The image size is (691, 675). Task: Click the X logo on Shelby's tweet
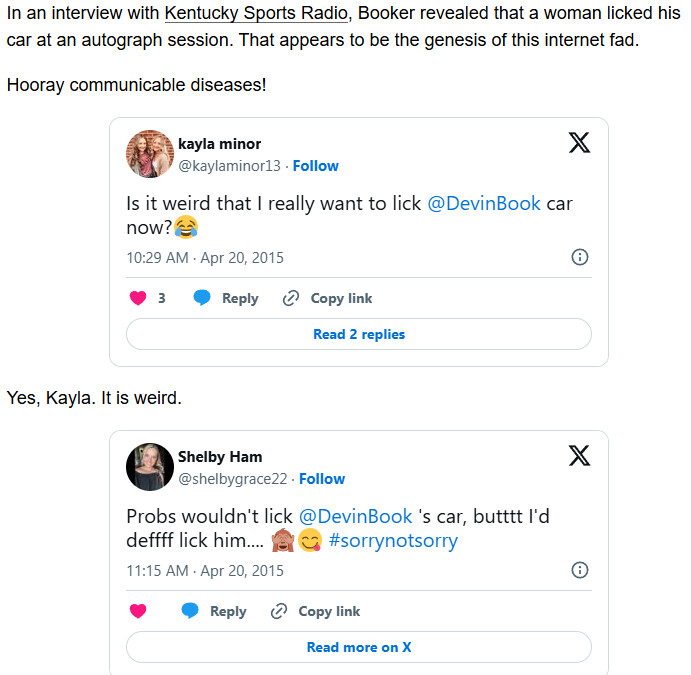pos(579,456)
